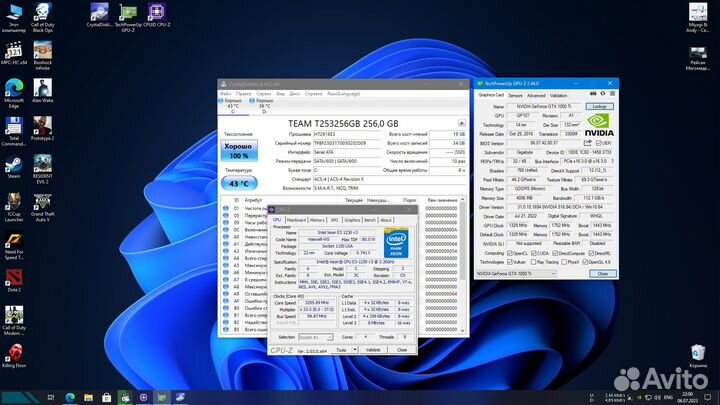The height and width of the screenshot is (405, 720).
Task: Open the GPU selection dropdown in GPU-Z
Action: 516,274
